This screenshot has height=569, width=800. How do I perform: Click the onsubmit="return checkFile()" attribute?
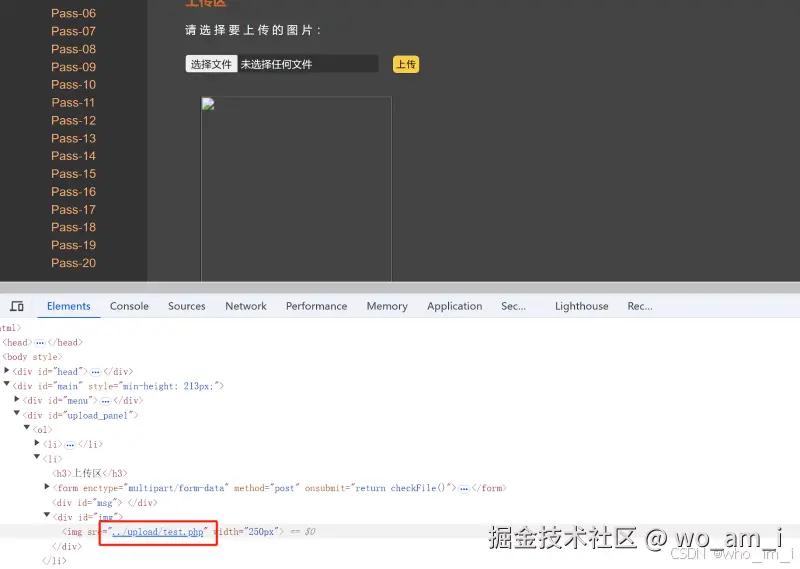click(x=380, y=488)
